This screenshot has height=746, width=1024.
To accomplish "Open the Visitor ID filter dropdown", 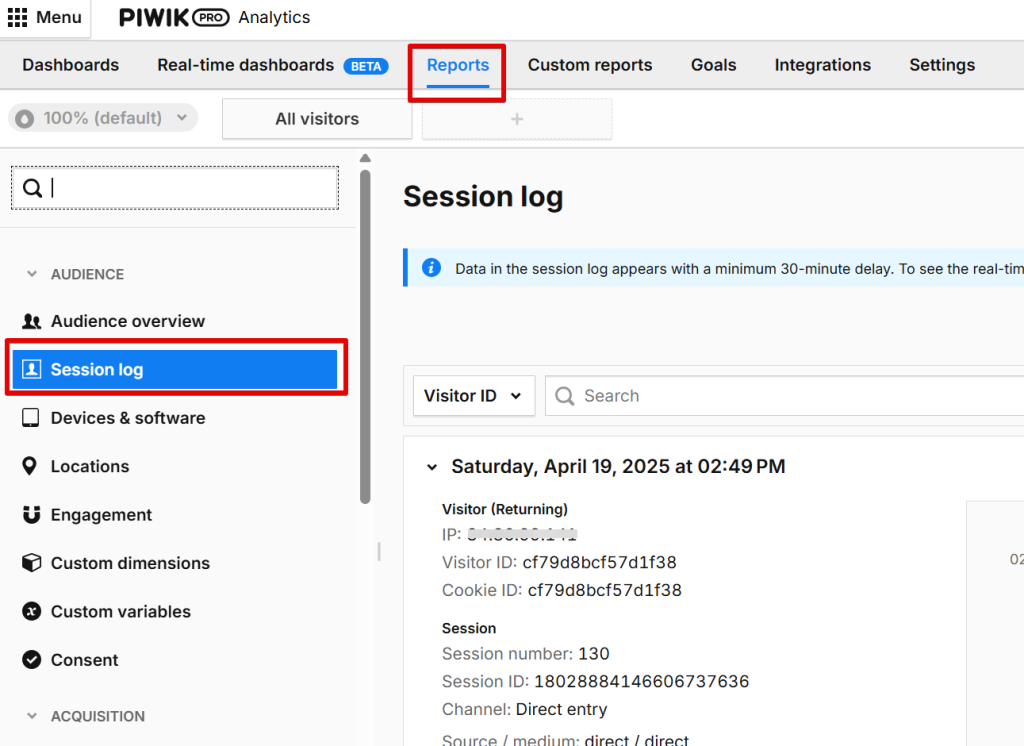I will tap(473, 396).
